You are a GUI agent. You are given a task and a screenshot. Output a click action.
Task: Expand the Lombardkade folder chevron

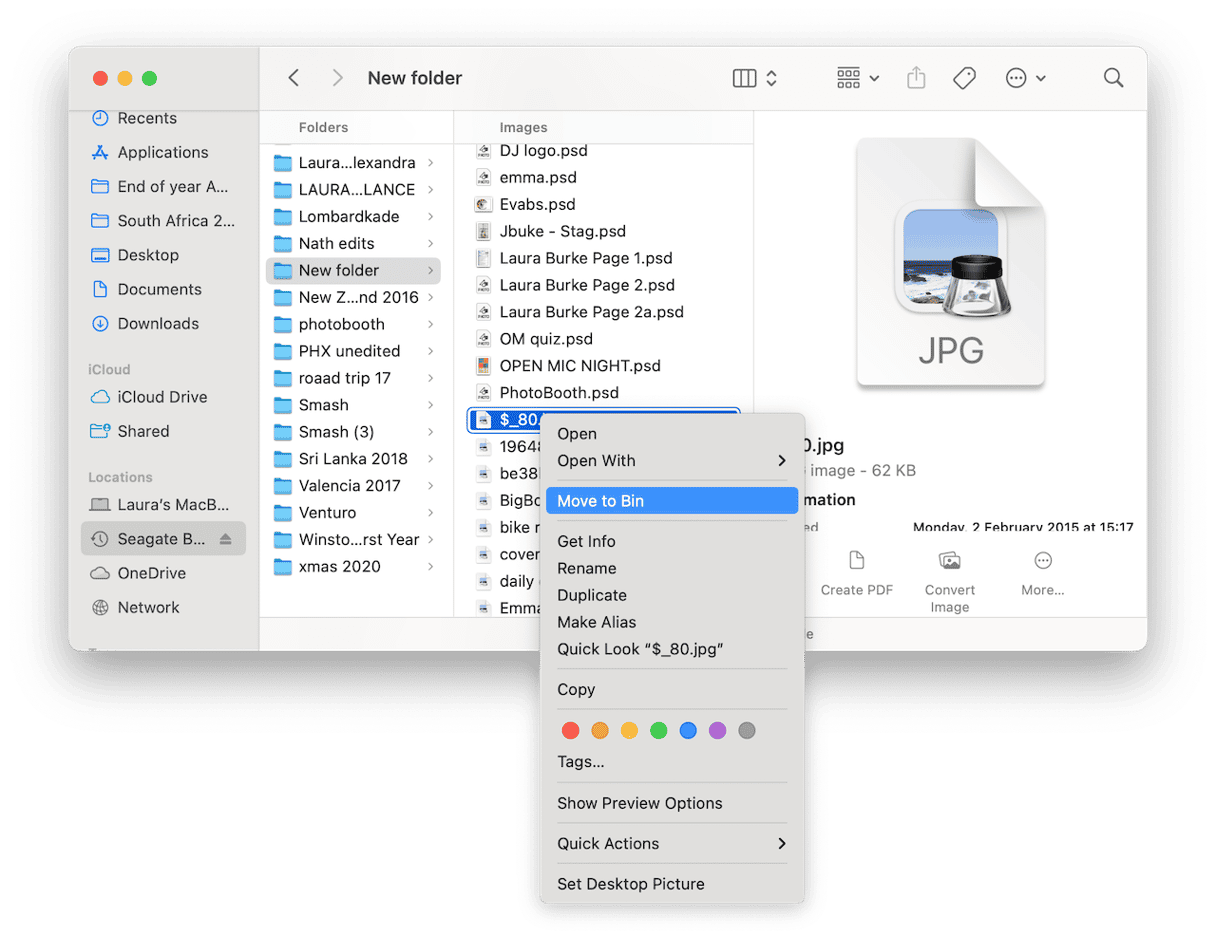430,217
